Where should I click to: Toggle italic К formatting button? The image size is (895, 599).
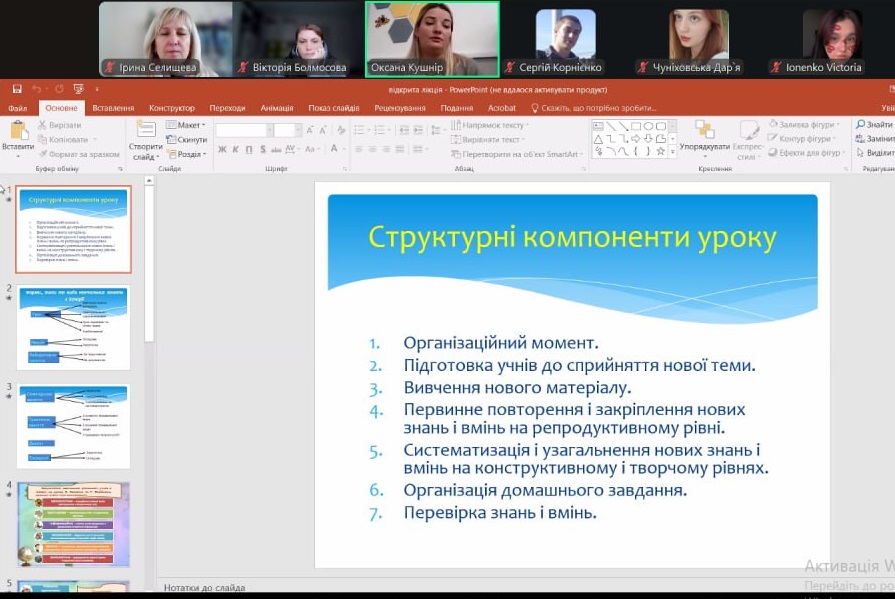click(x=235, y=150)
